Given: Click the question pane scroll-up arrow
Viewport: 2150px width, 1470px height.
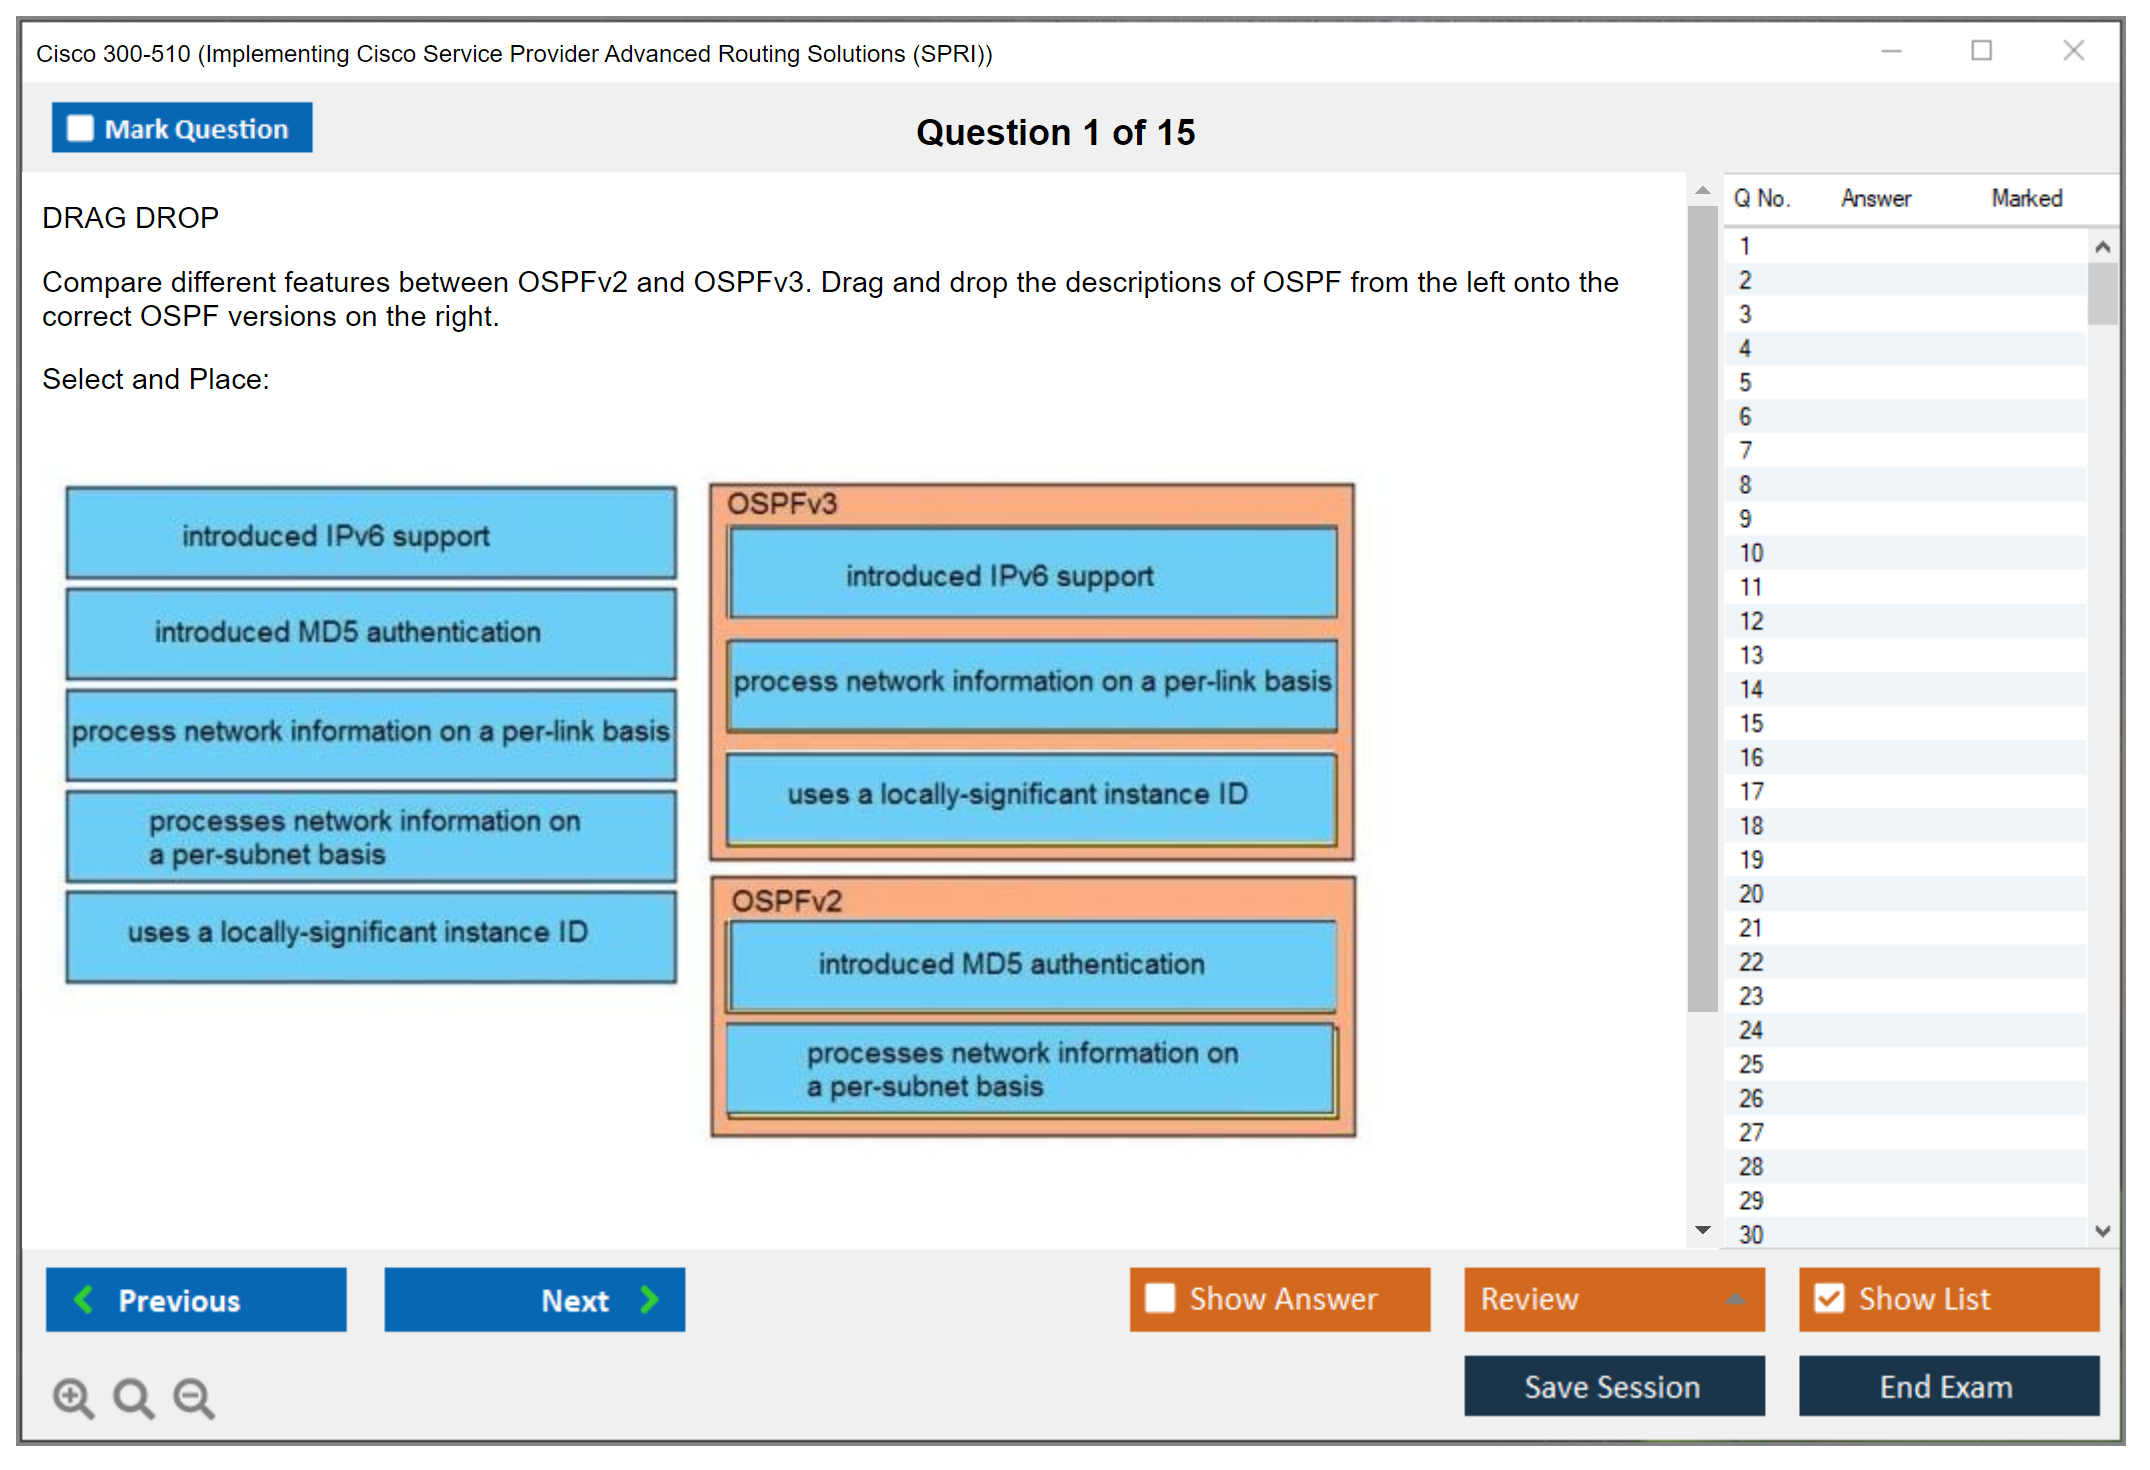Looking at the screenshot, I should [1702, 190].
